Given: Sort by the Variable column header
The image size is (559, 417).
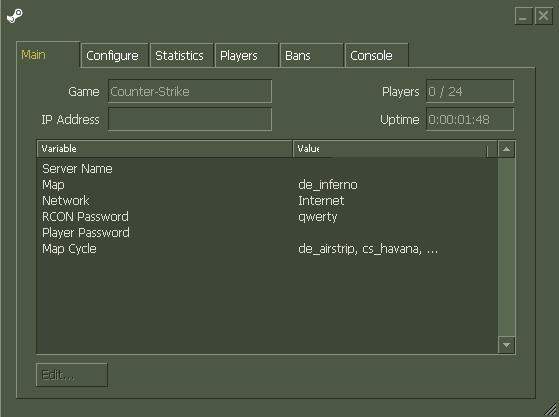Looking at the screenshot, I should point(165,149).
